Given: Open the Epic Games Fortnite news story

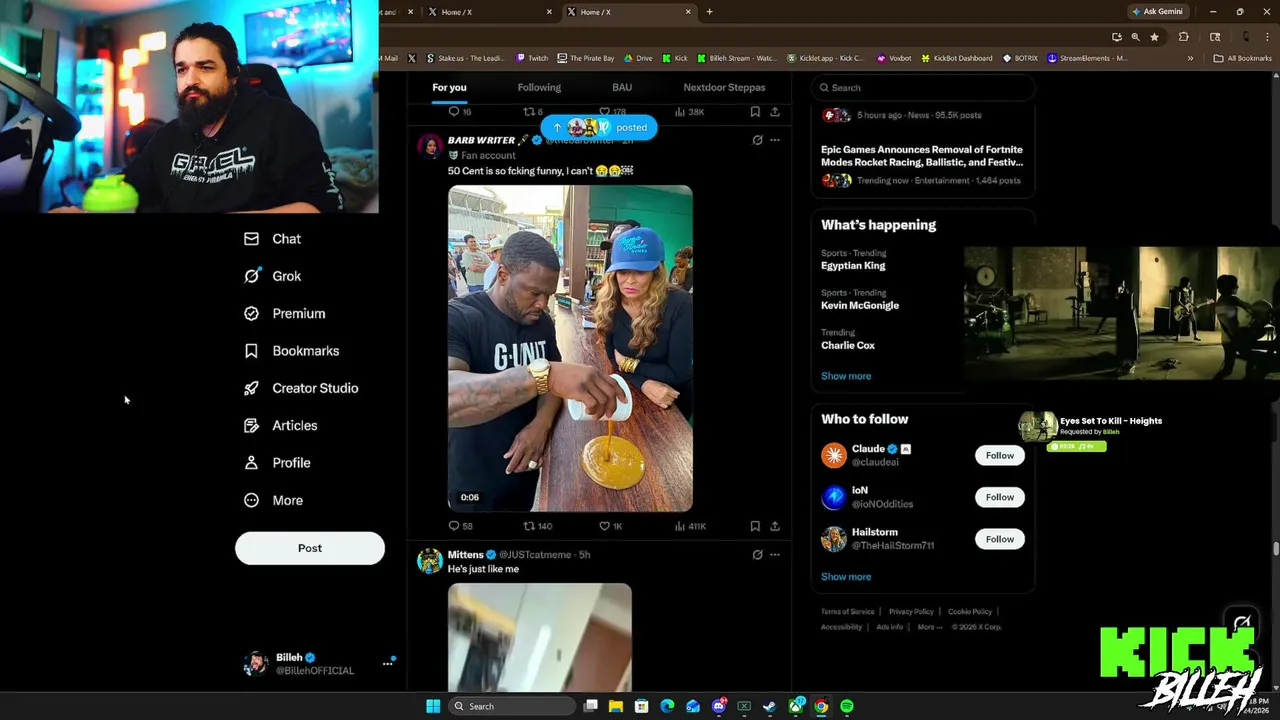Looking at the screenshot, I should [x=922, y=156].
